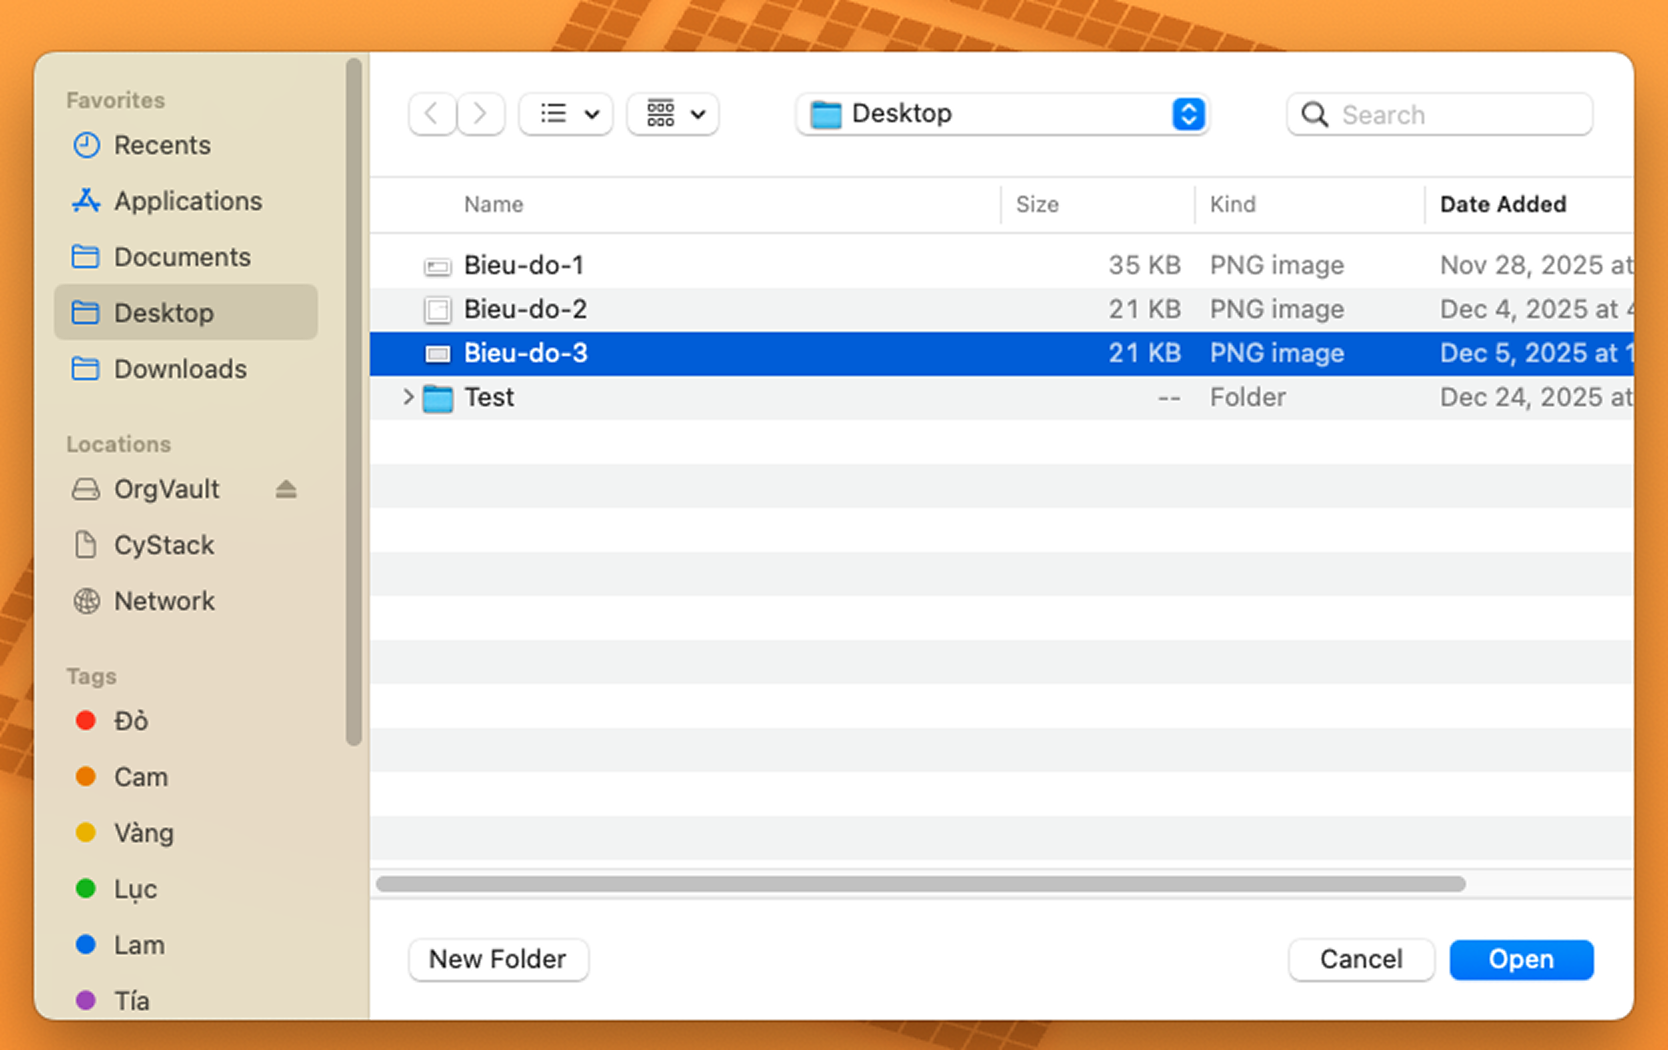Click the Bieu-do-2 image thumbnail icon
The width and height of the screenshot is (1668, 1050).
tap(437, 310)
